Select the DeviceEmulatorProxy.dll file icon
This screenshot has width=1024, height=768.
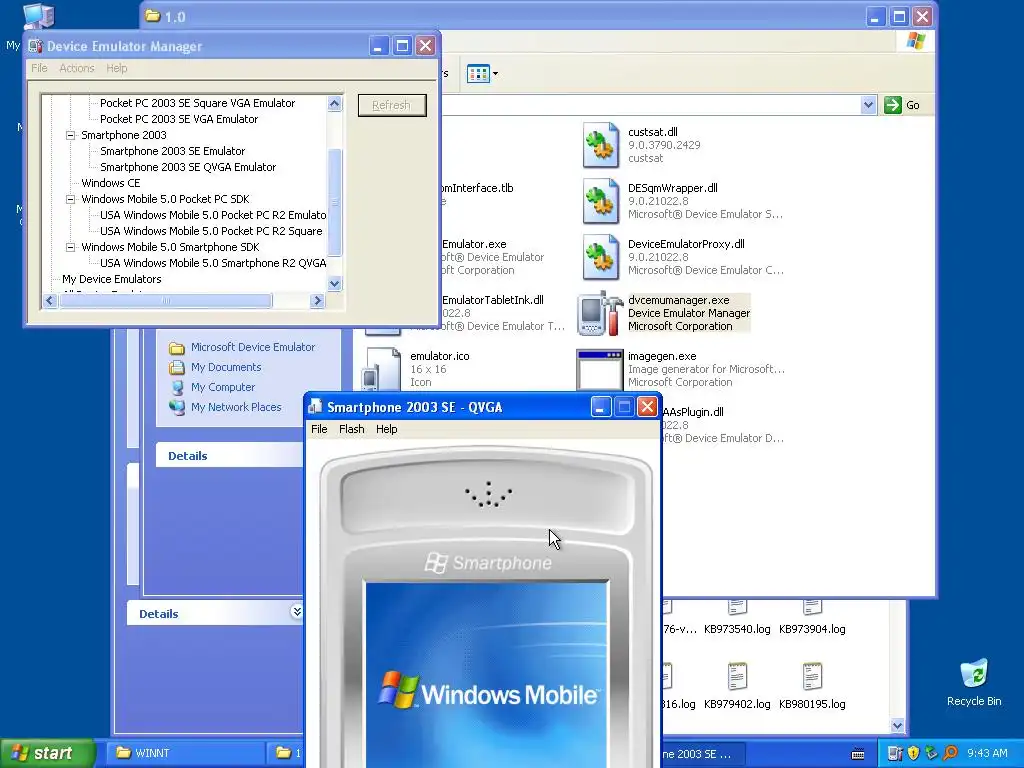[x=600, y=257]
